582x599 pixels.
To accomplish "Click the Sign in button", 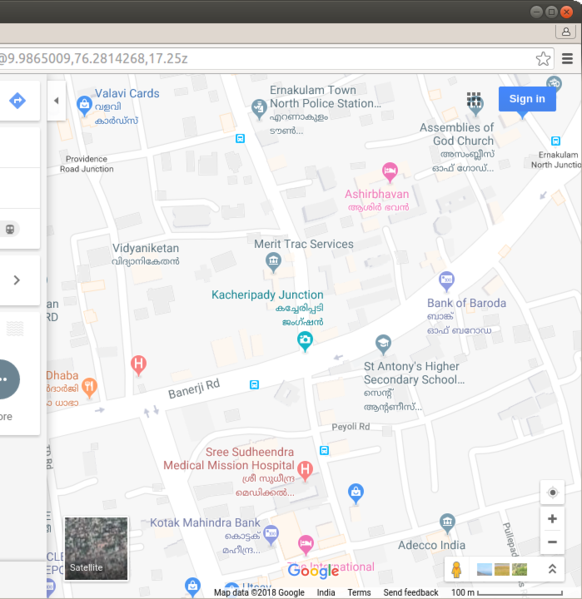I will point(527,99).
